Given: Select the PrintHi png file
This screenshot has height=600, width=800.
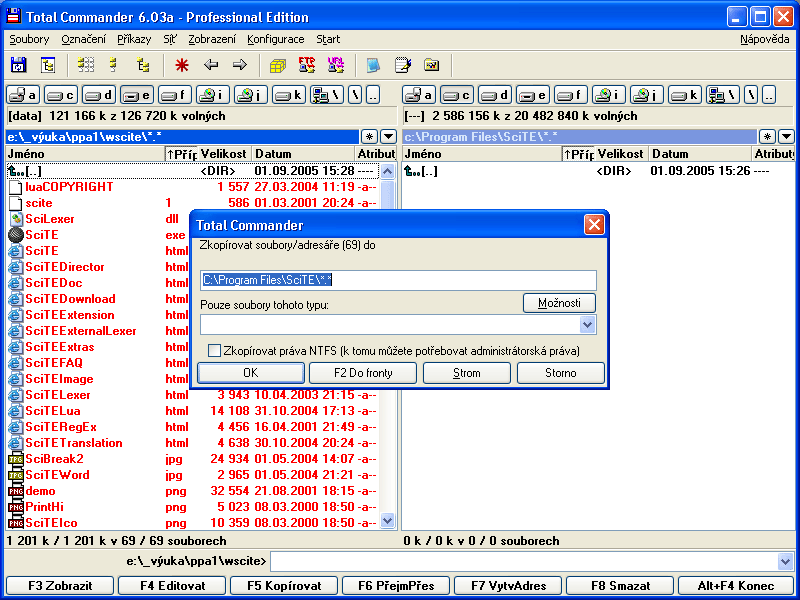Looking at the screenshot, I should (x=193, y=507).
